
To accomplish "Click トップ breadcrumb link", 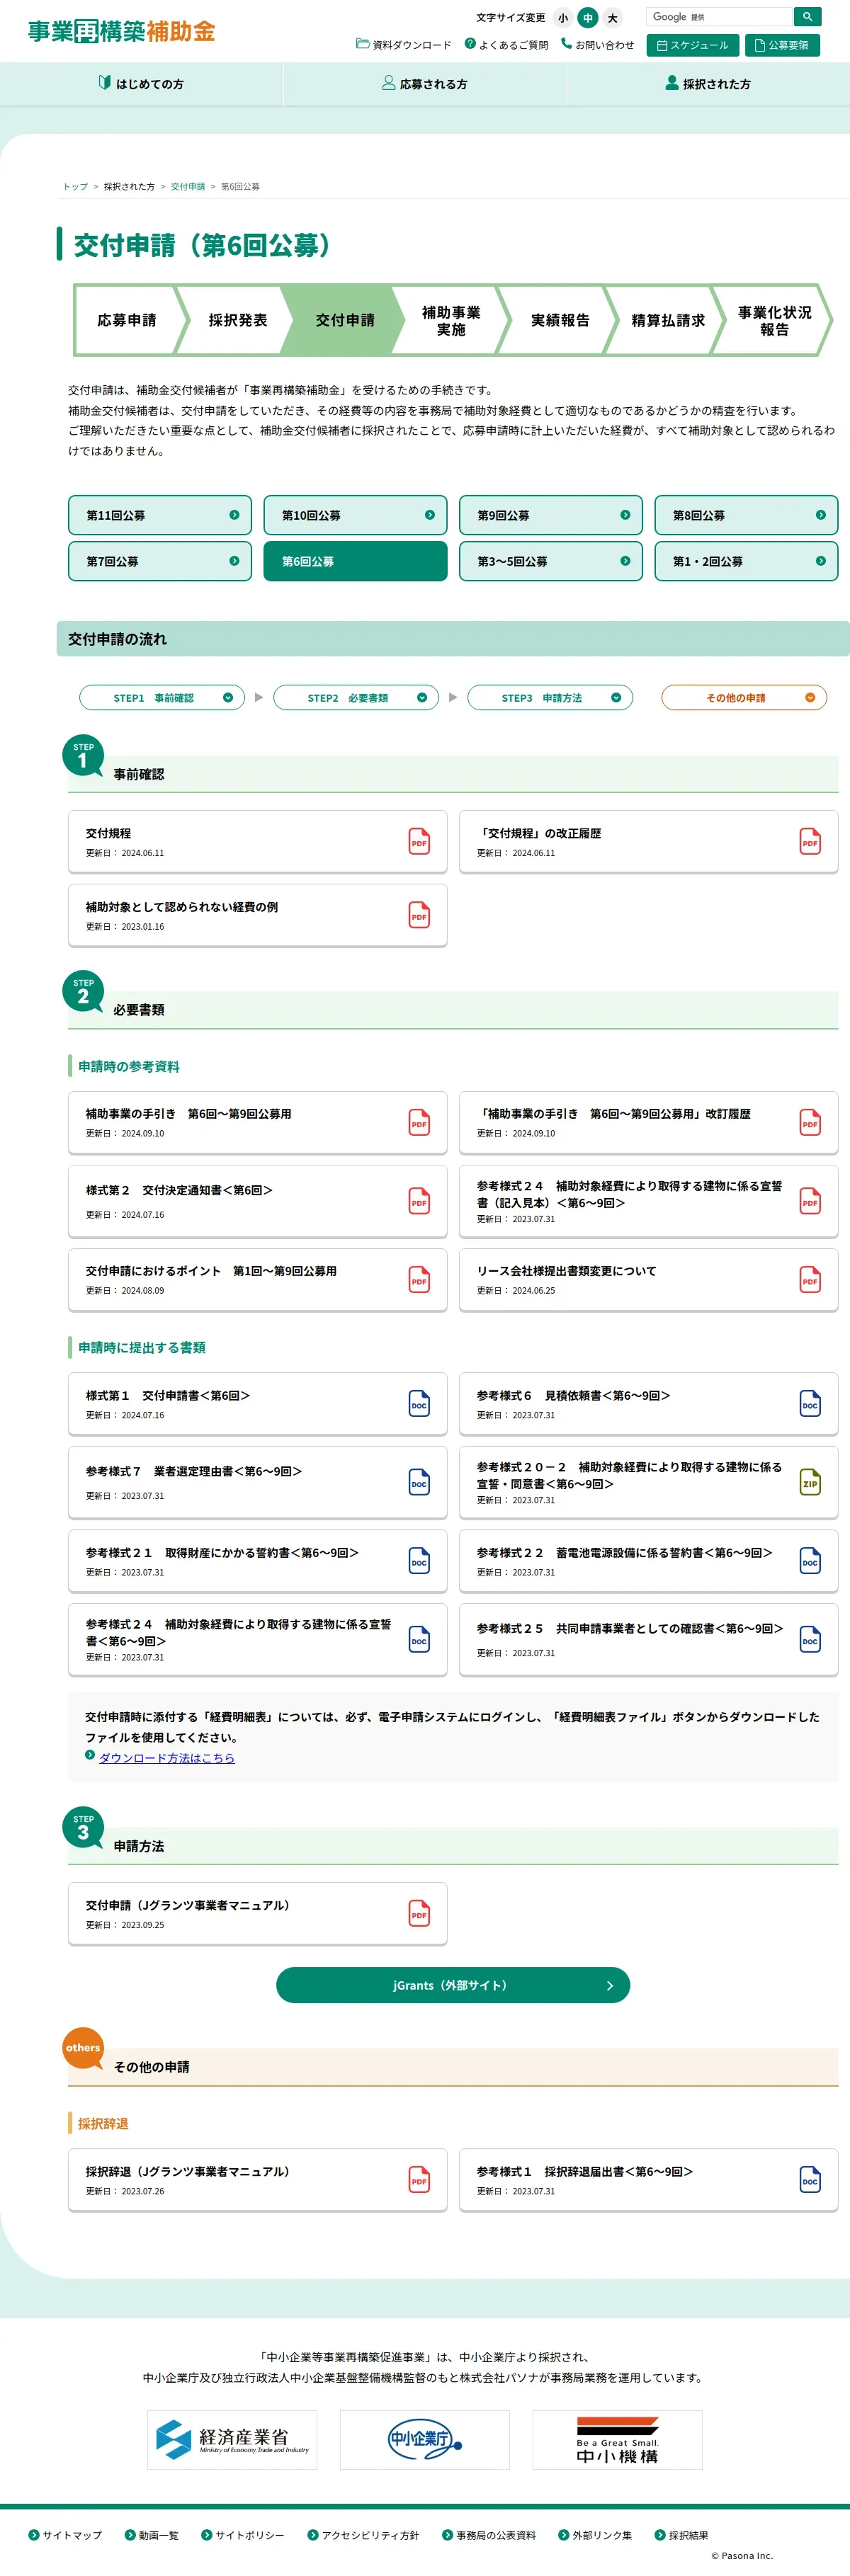I will coord(76,186).
